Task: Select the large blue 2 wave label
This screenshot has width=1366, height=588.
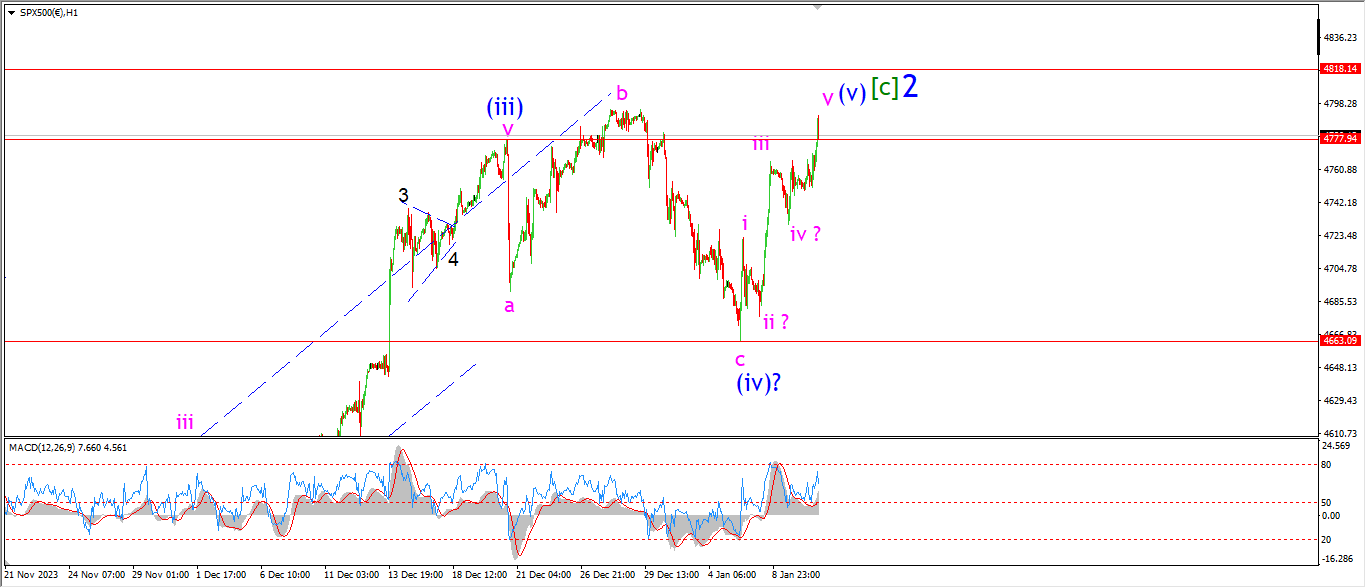Action: point(910,87)
